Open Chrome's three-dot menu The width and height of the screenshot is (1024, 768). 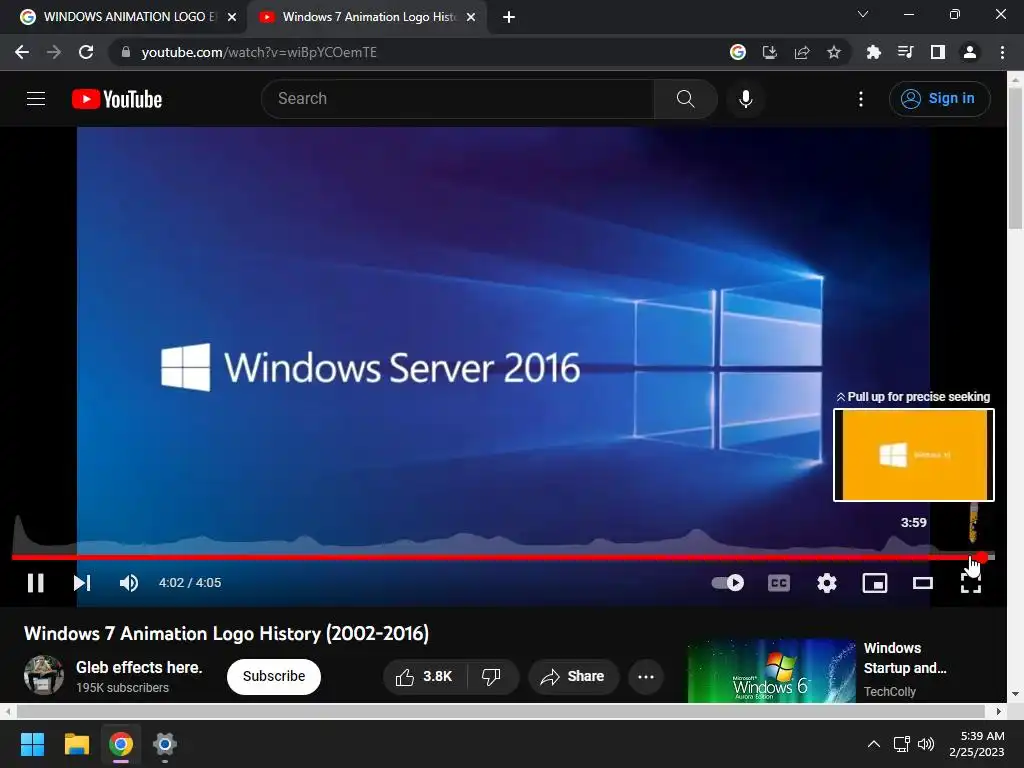(1002, 52)
